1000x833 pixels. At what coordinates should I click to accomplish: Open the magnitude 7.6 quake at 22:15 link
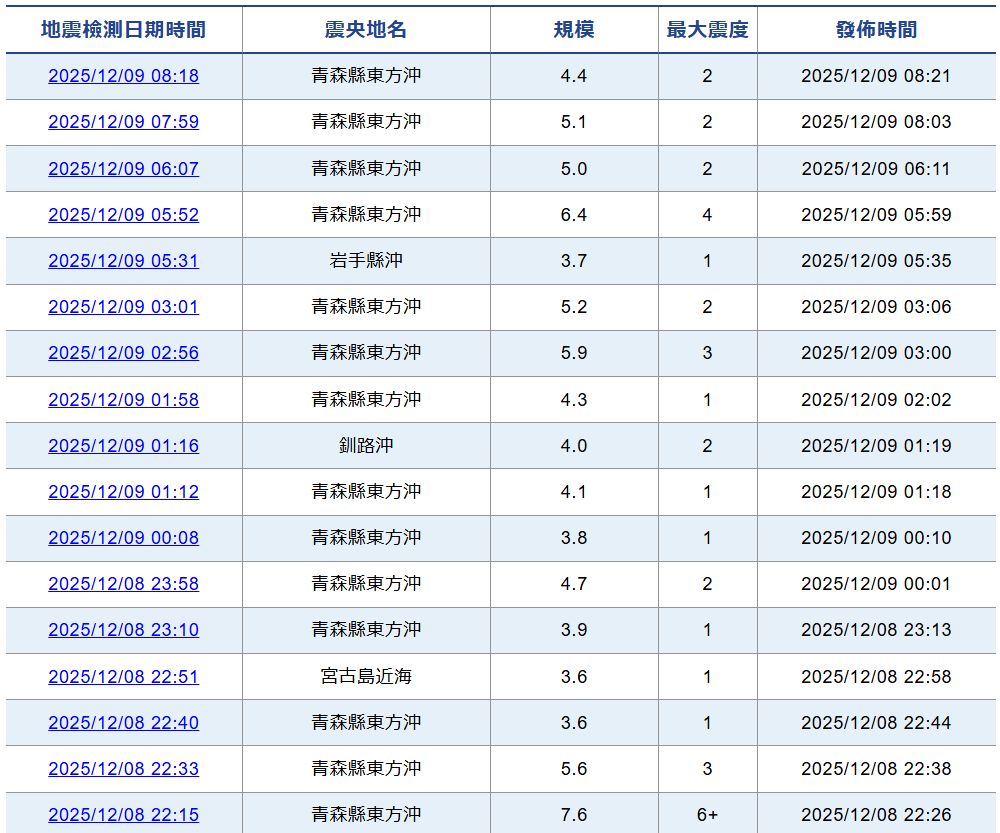(124, 814)
